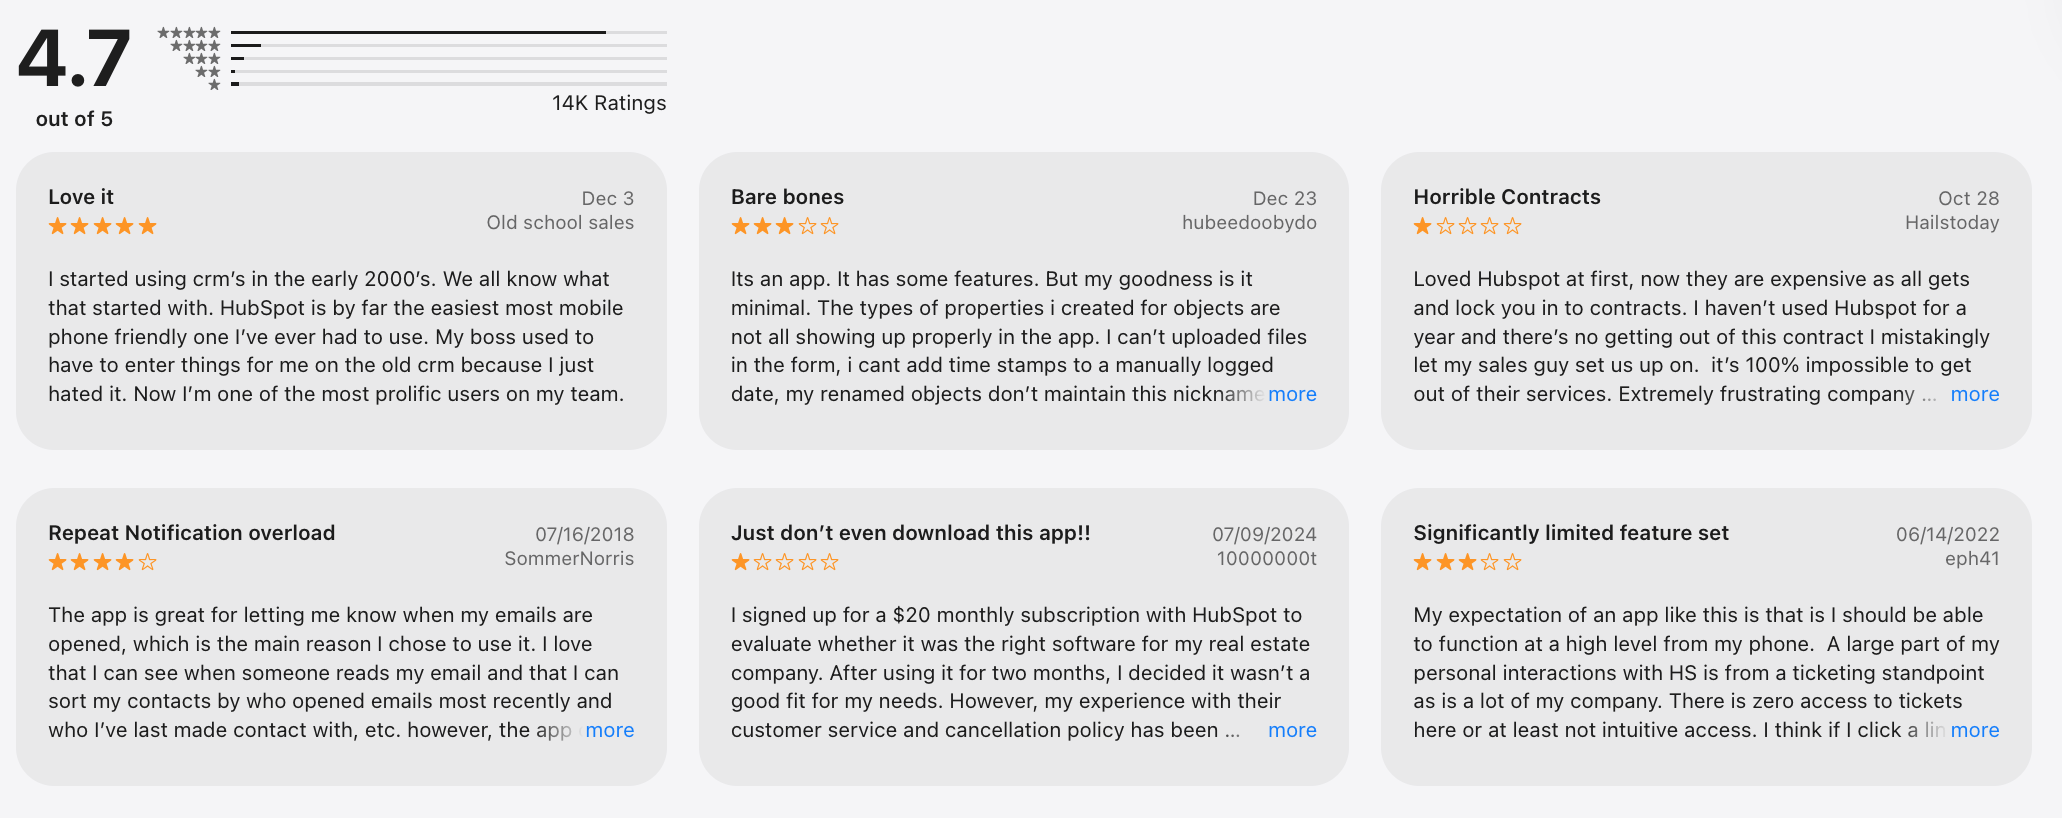Image resolution: width=2062 pixels, height=818 pixels.
Task: Click the single-star row icon in ratings histogram
Action: (214, 85)
